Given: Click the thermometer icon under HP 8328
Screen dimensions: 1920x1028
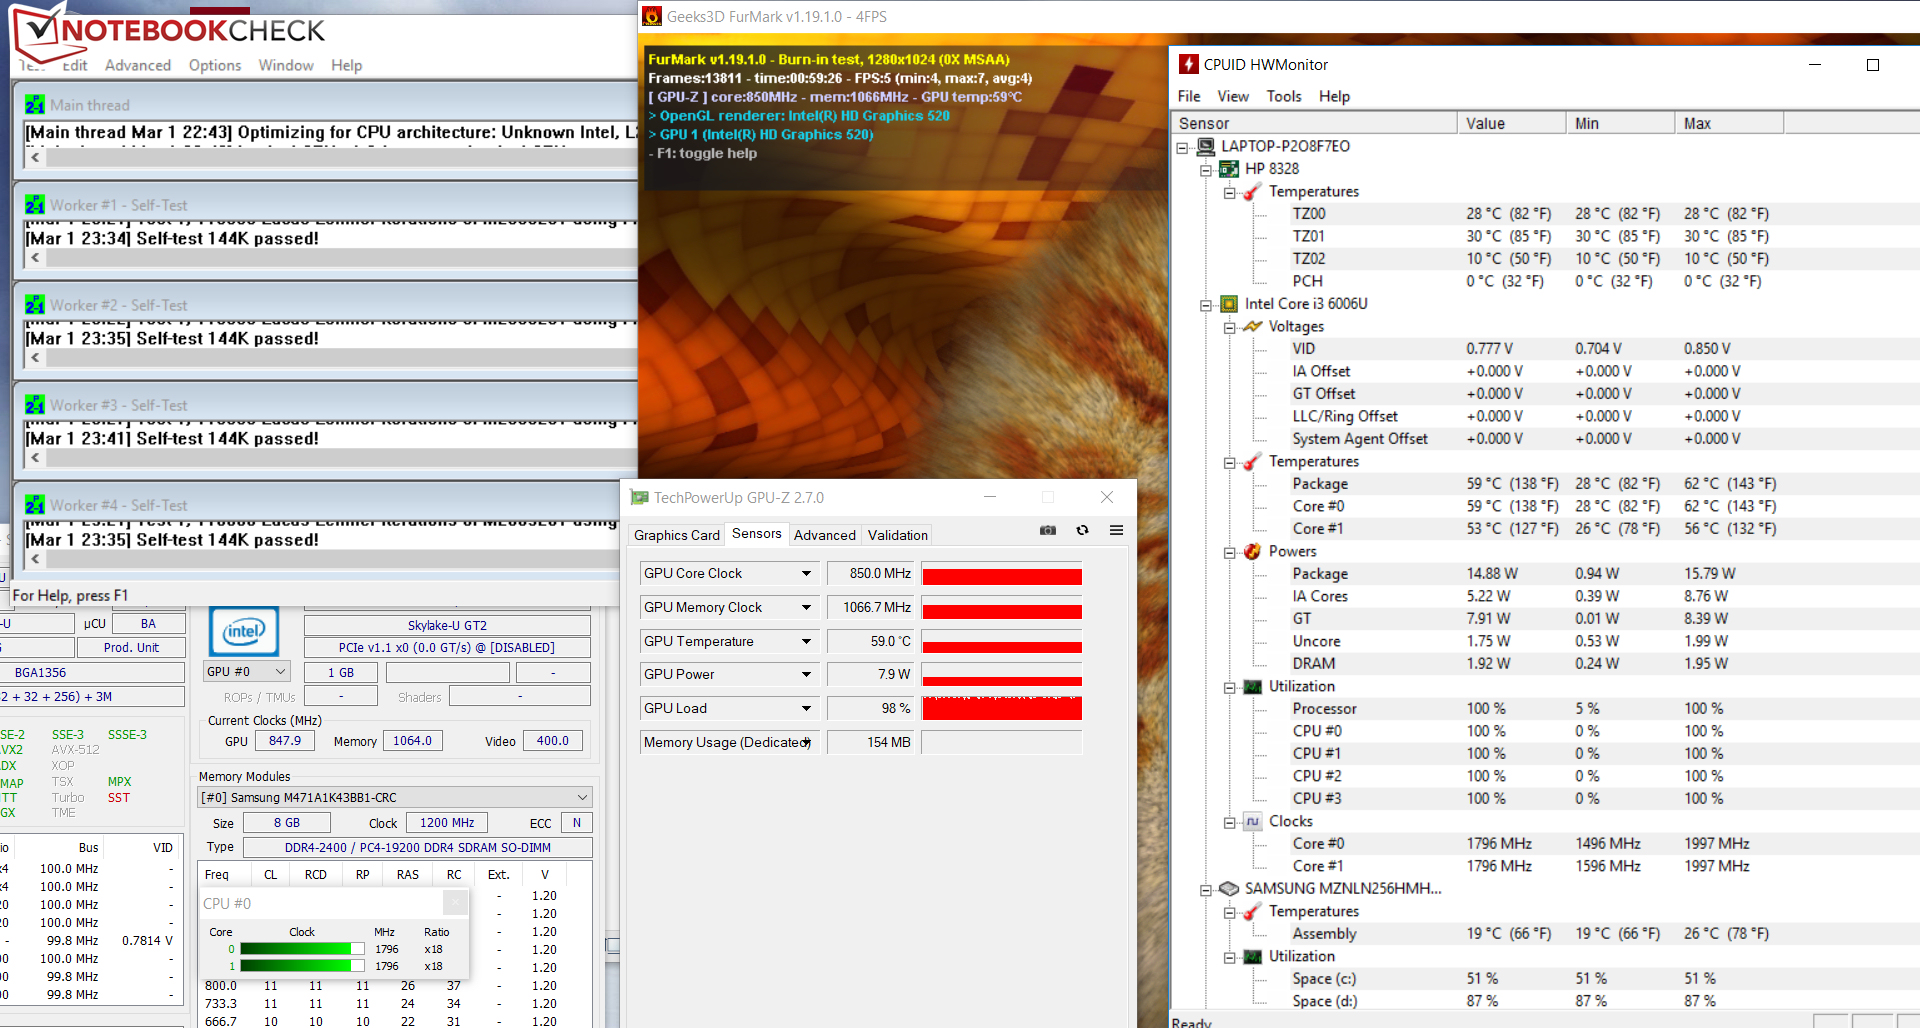Looking at the screenshot, I should (x=1252, y=191).
